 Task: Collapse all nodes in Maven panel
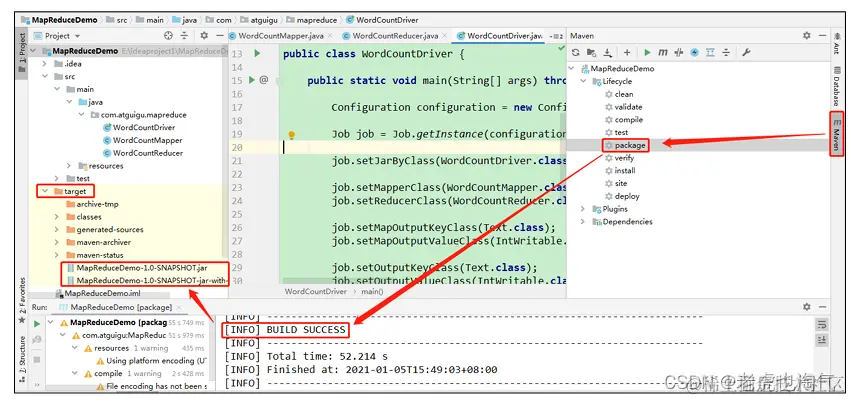(726, 53)
